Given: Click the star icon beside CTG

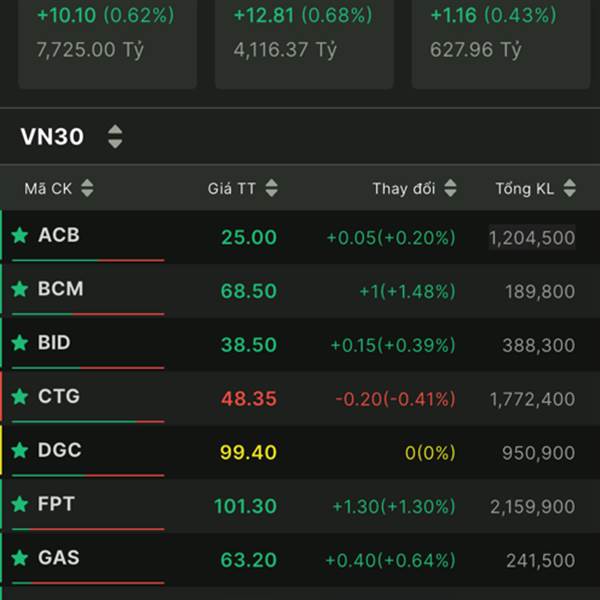Looking at the screenshot, I should pyautogui.click(x=20, y=397).
